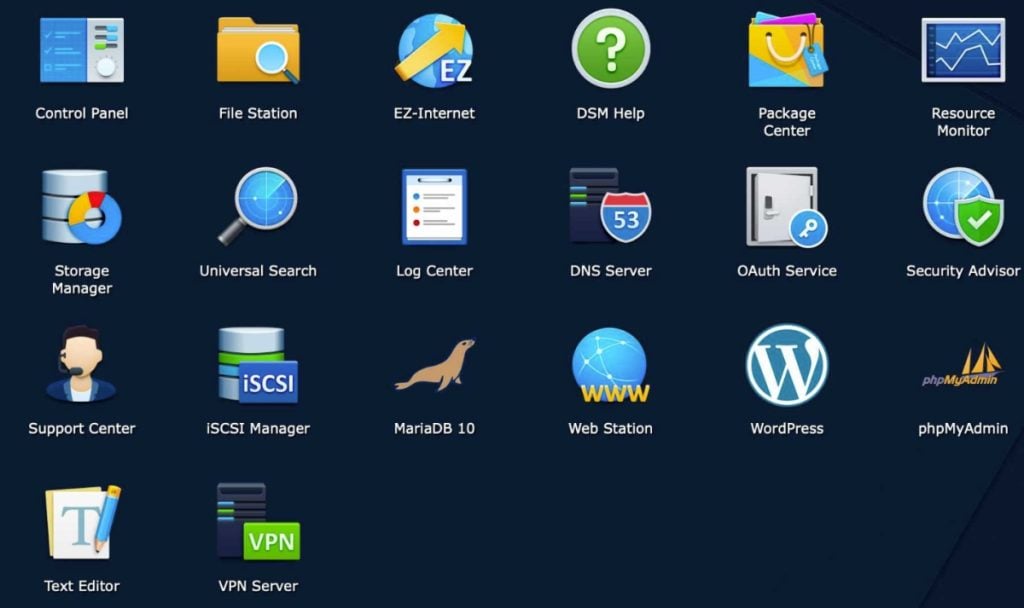
Task: Open Storage Manager database icon
Action: (82, 207)
